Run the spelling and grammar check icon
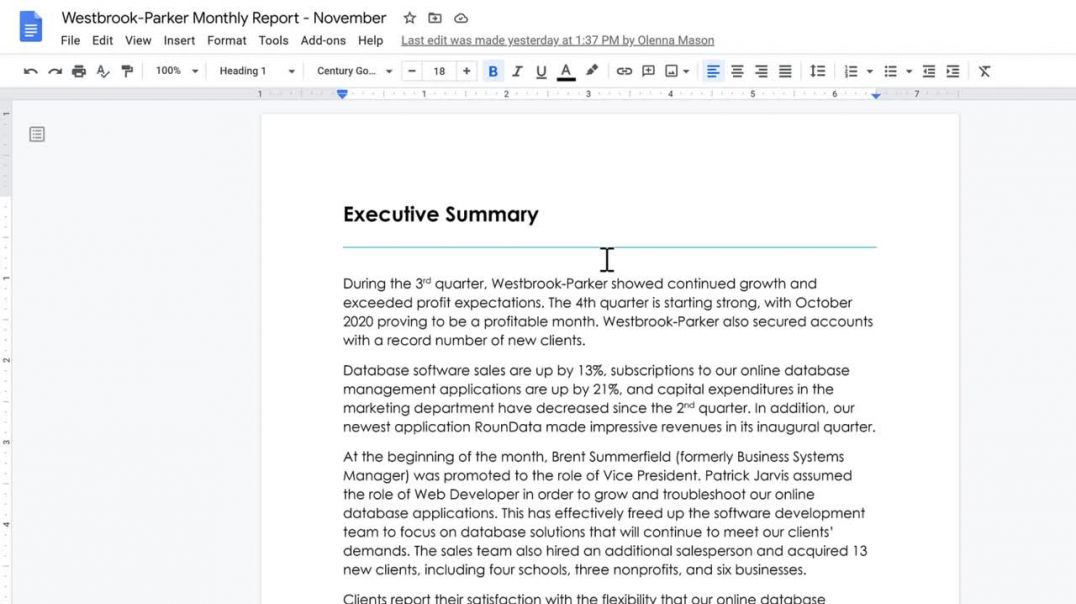 click(x=103, y=71)
